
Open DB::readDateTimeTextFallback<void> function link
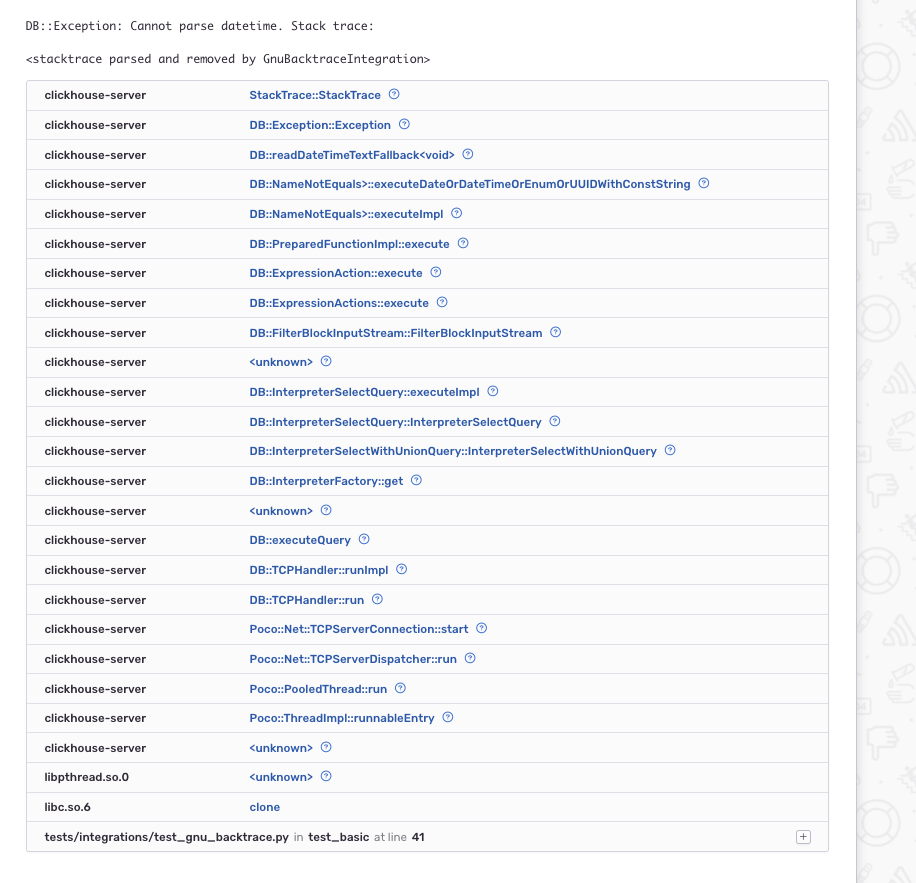352,155
